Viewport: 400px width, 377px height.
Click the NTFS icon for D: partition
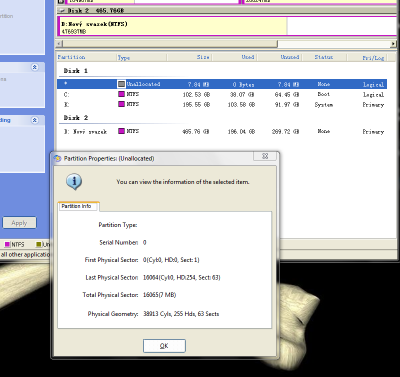click(122, 131)
